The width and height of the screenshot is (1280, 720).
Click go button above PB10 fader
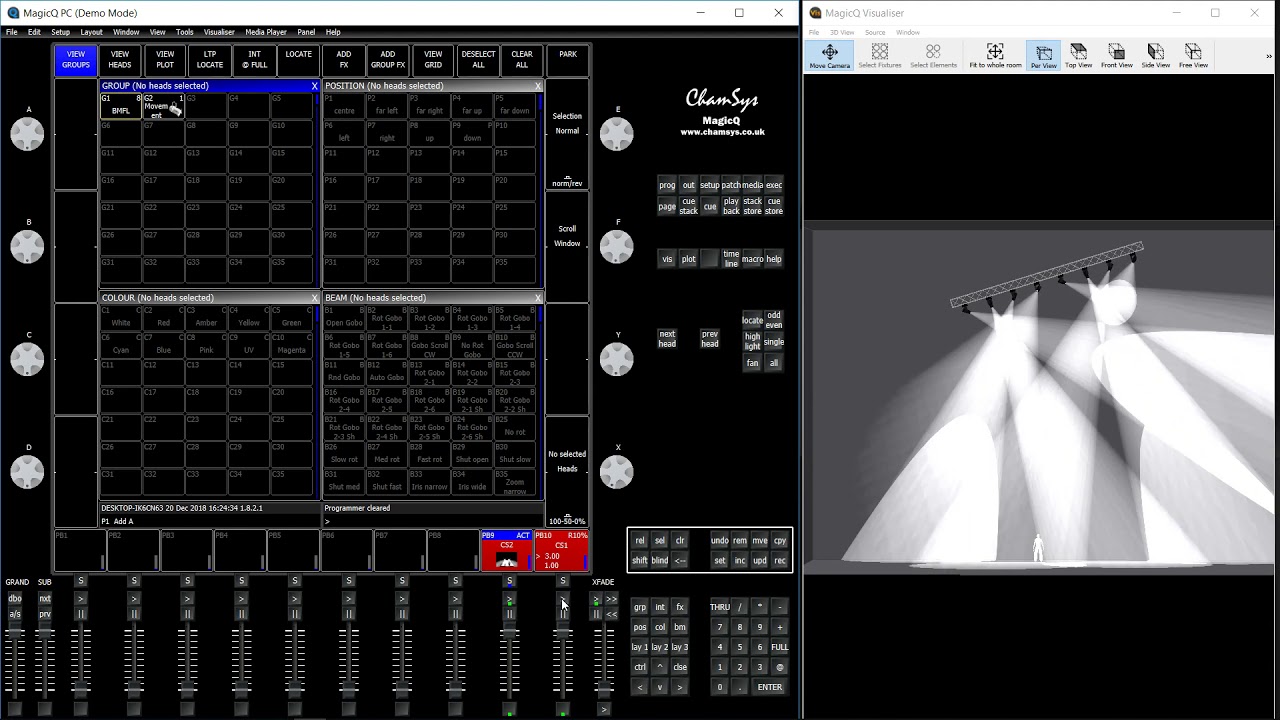[x=563, y=599]
